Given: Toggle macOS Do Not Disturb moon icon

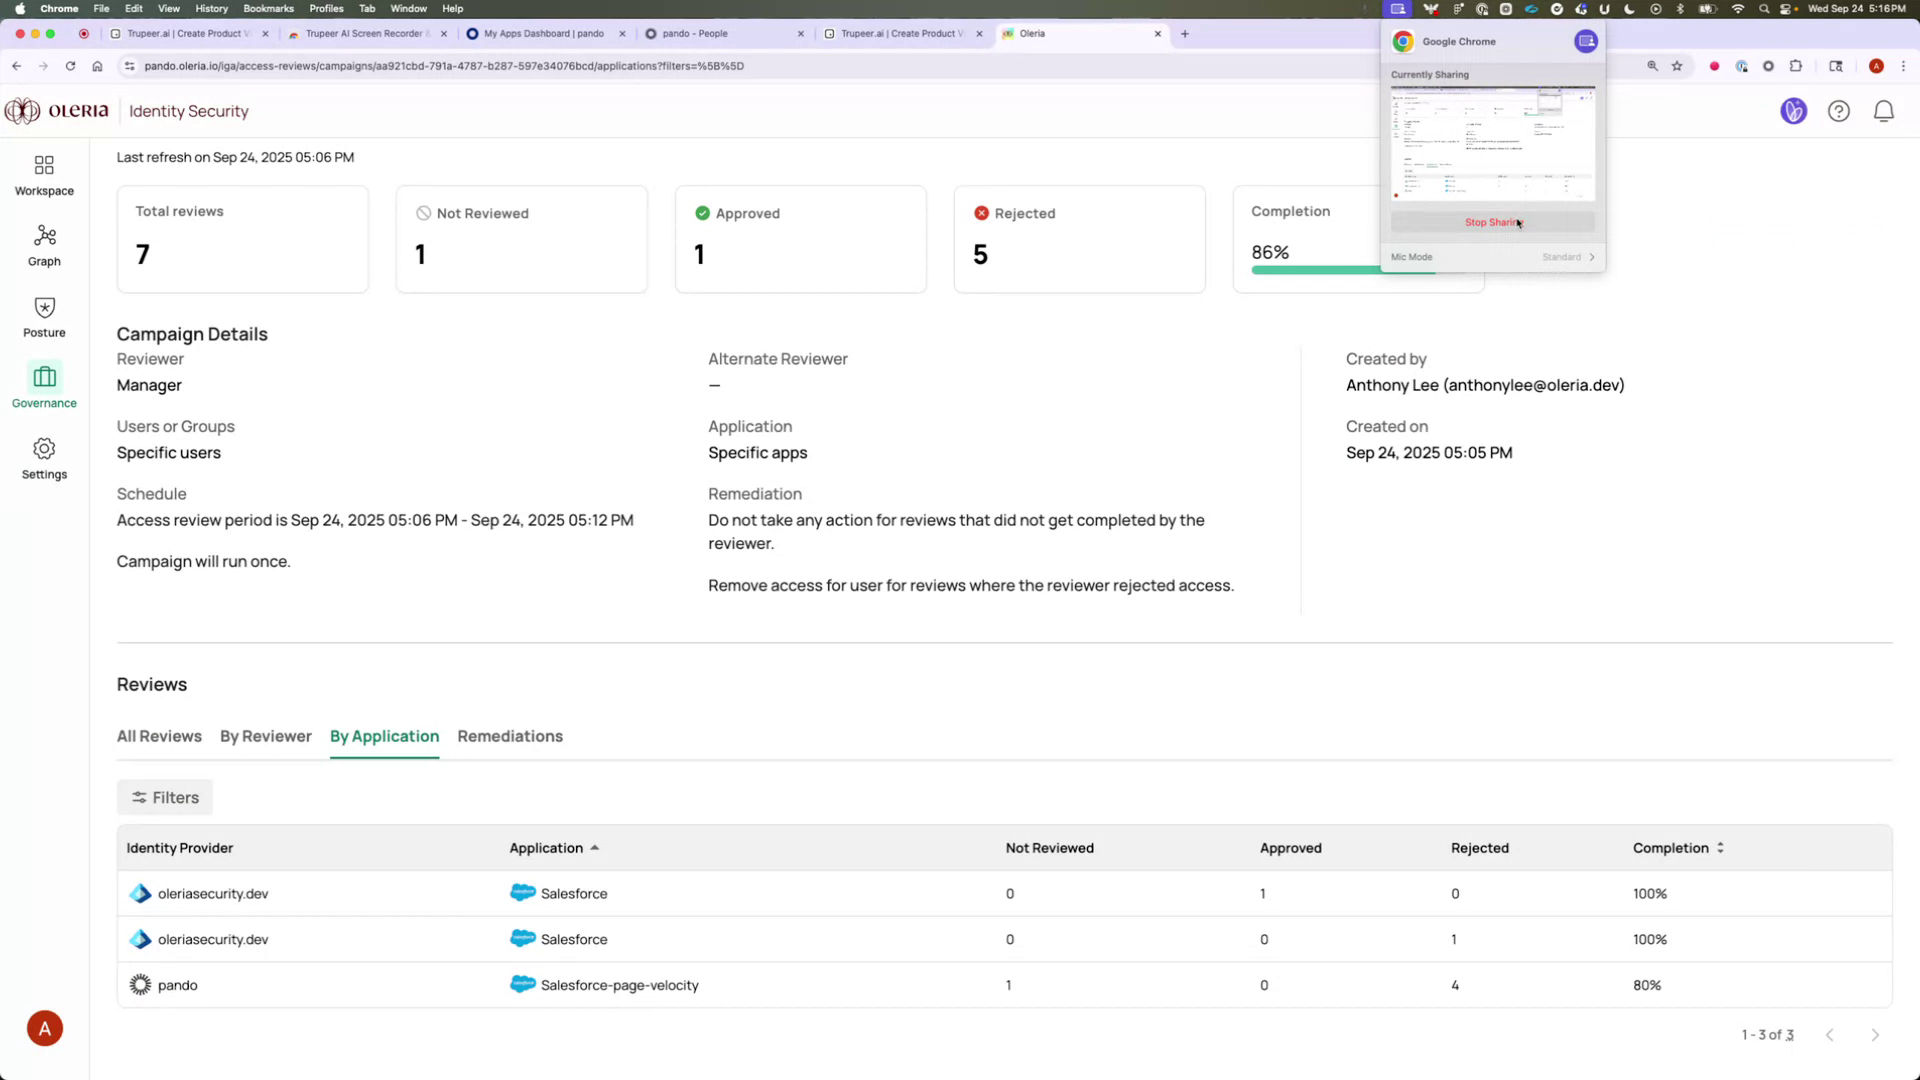Looking at the screenshot, I should (x=1627, y=9).
